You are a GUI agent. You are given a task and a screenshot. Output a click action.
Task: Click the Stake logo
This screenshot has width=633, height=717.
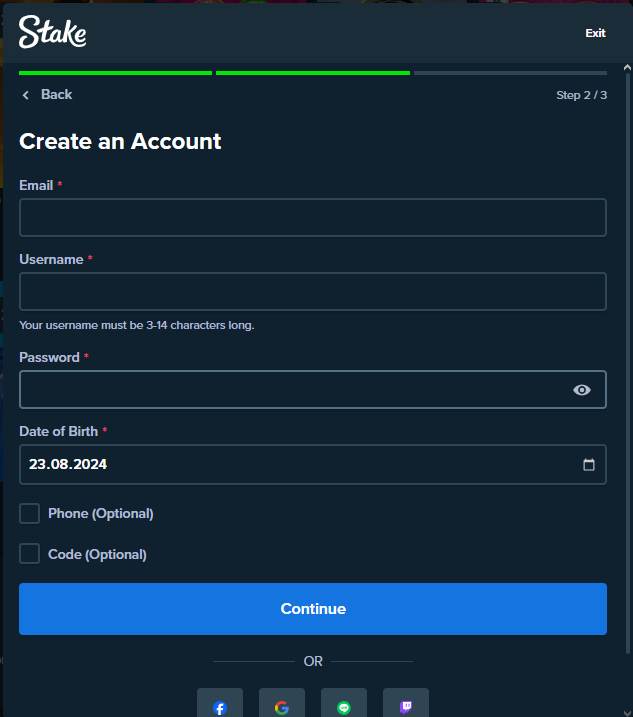pos(53,32)
